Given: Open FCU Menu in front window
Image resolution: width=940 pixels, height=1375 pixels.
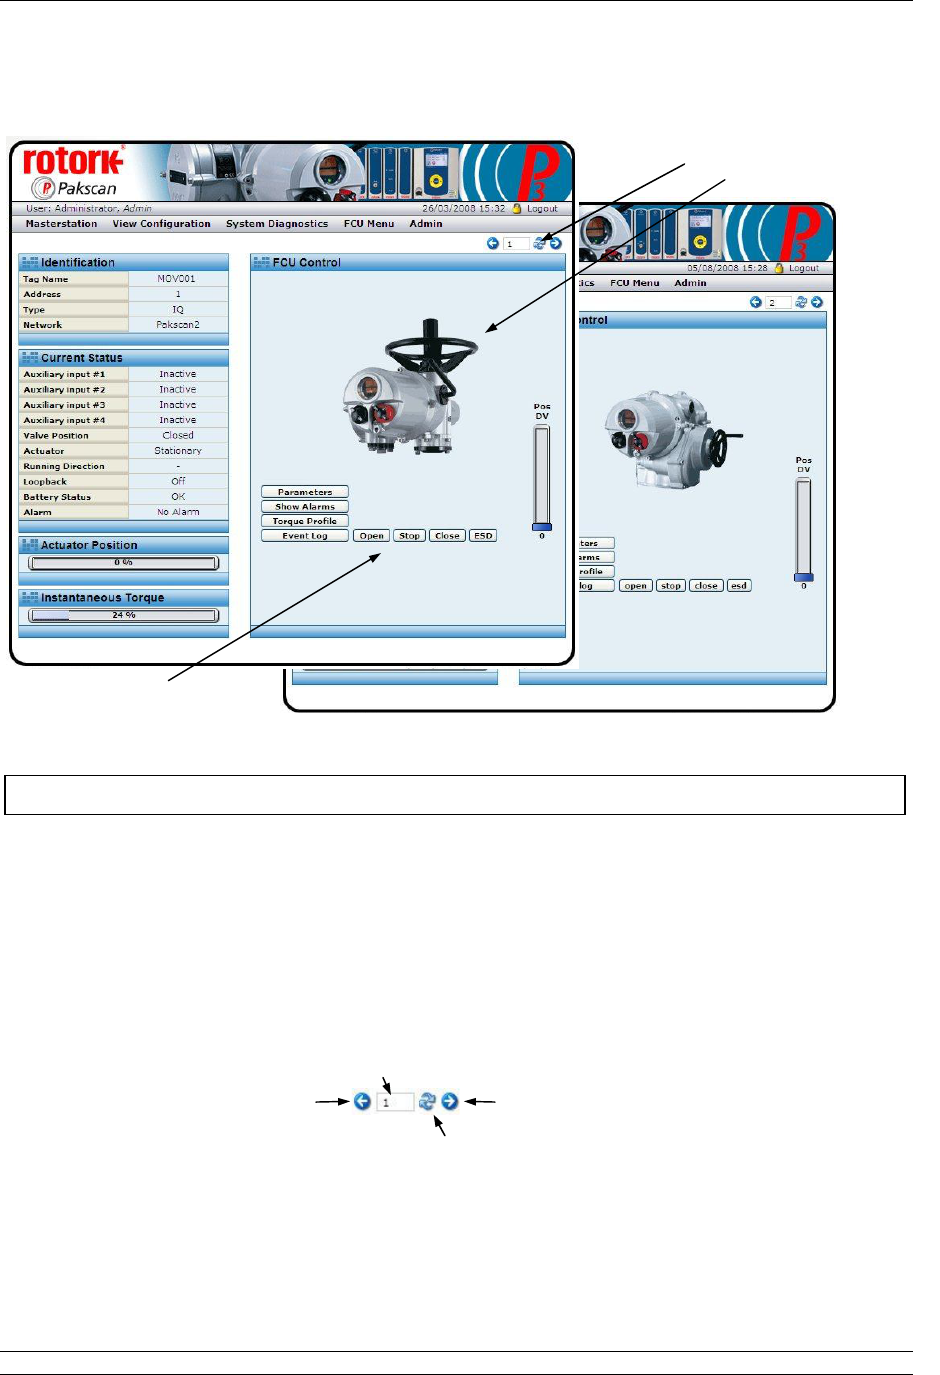Looking at the screenshot, I should pos(369,224).
